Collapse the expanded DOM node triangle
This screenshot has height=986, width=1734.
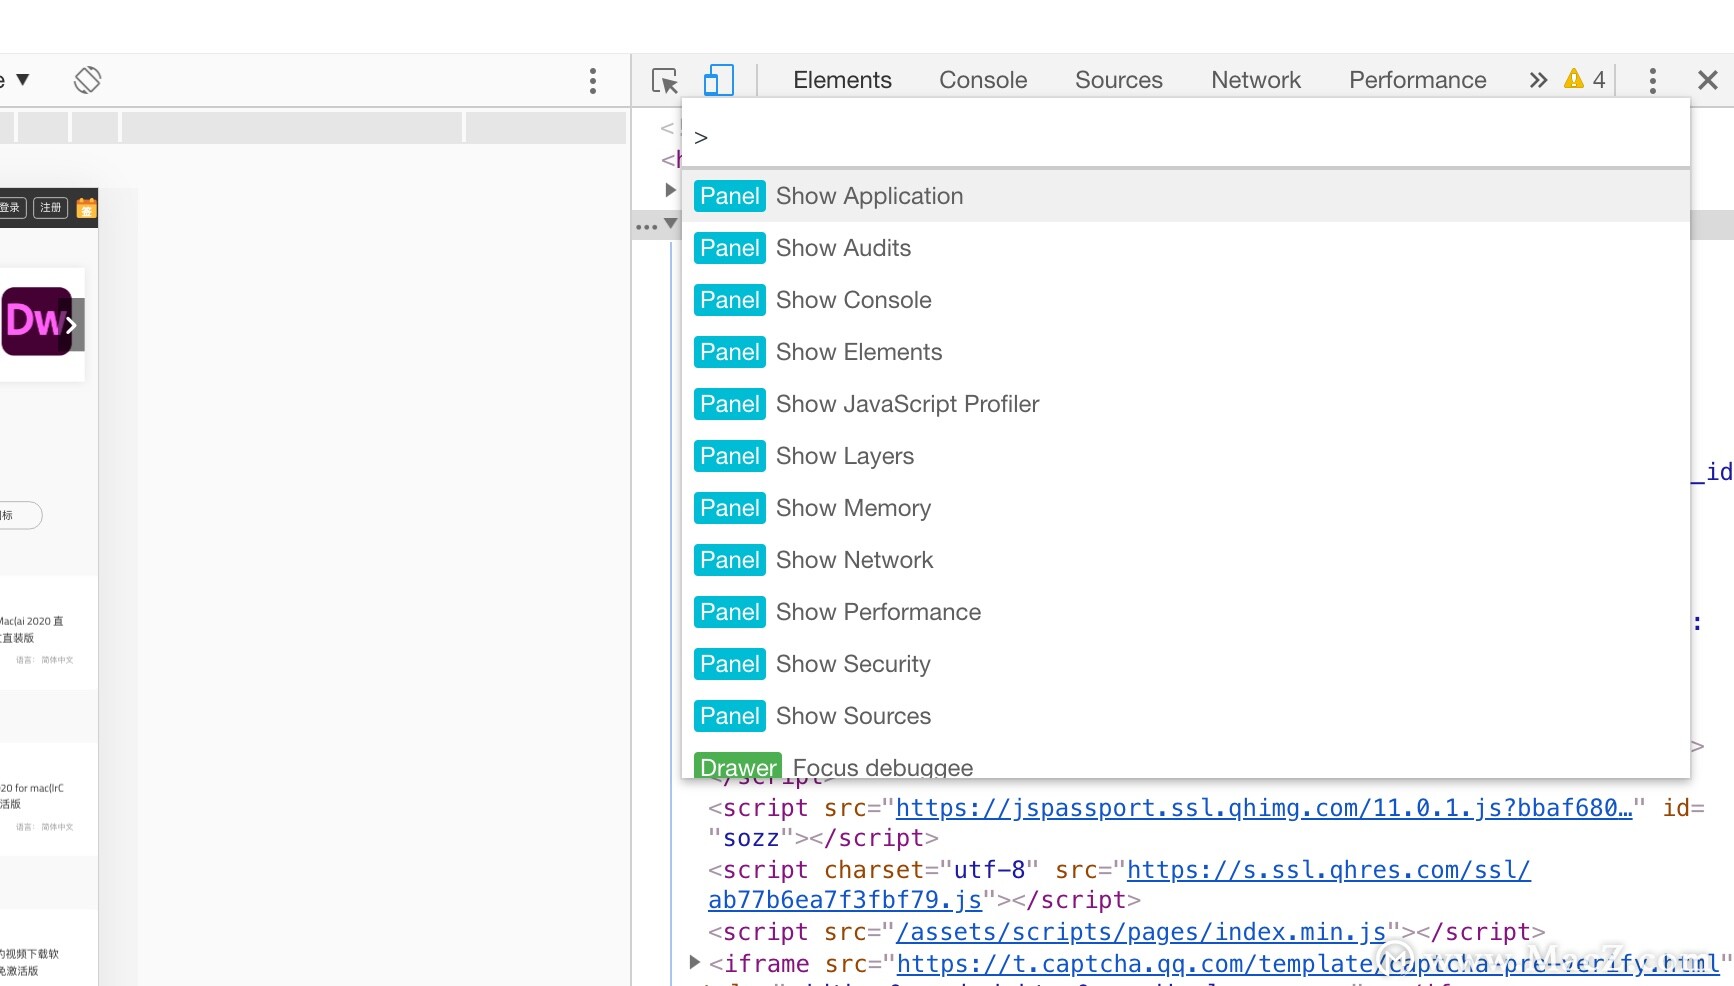pyautogui.click(x=671, y=223)
